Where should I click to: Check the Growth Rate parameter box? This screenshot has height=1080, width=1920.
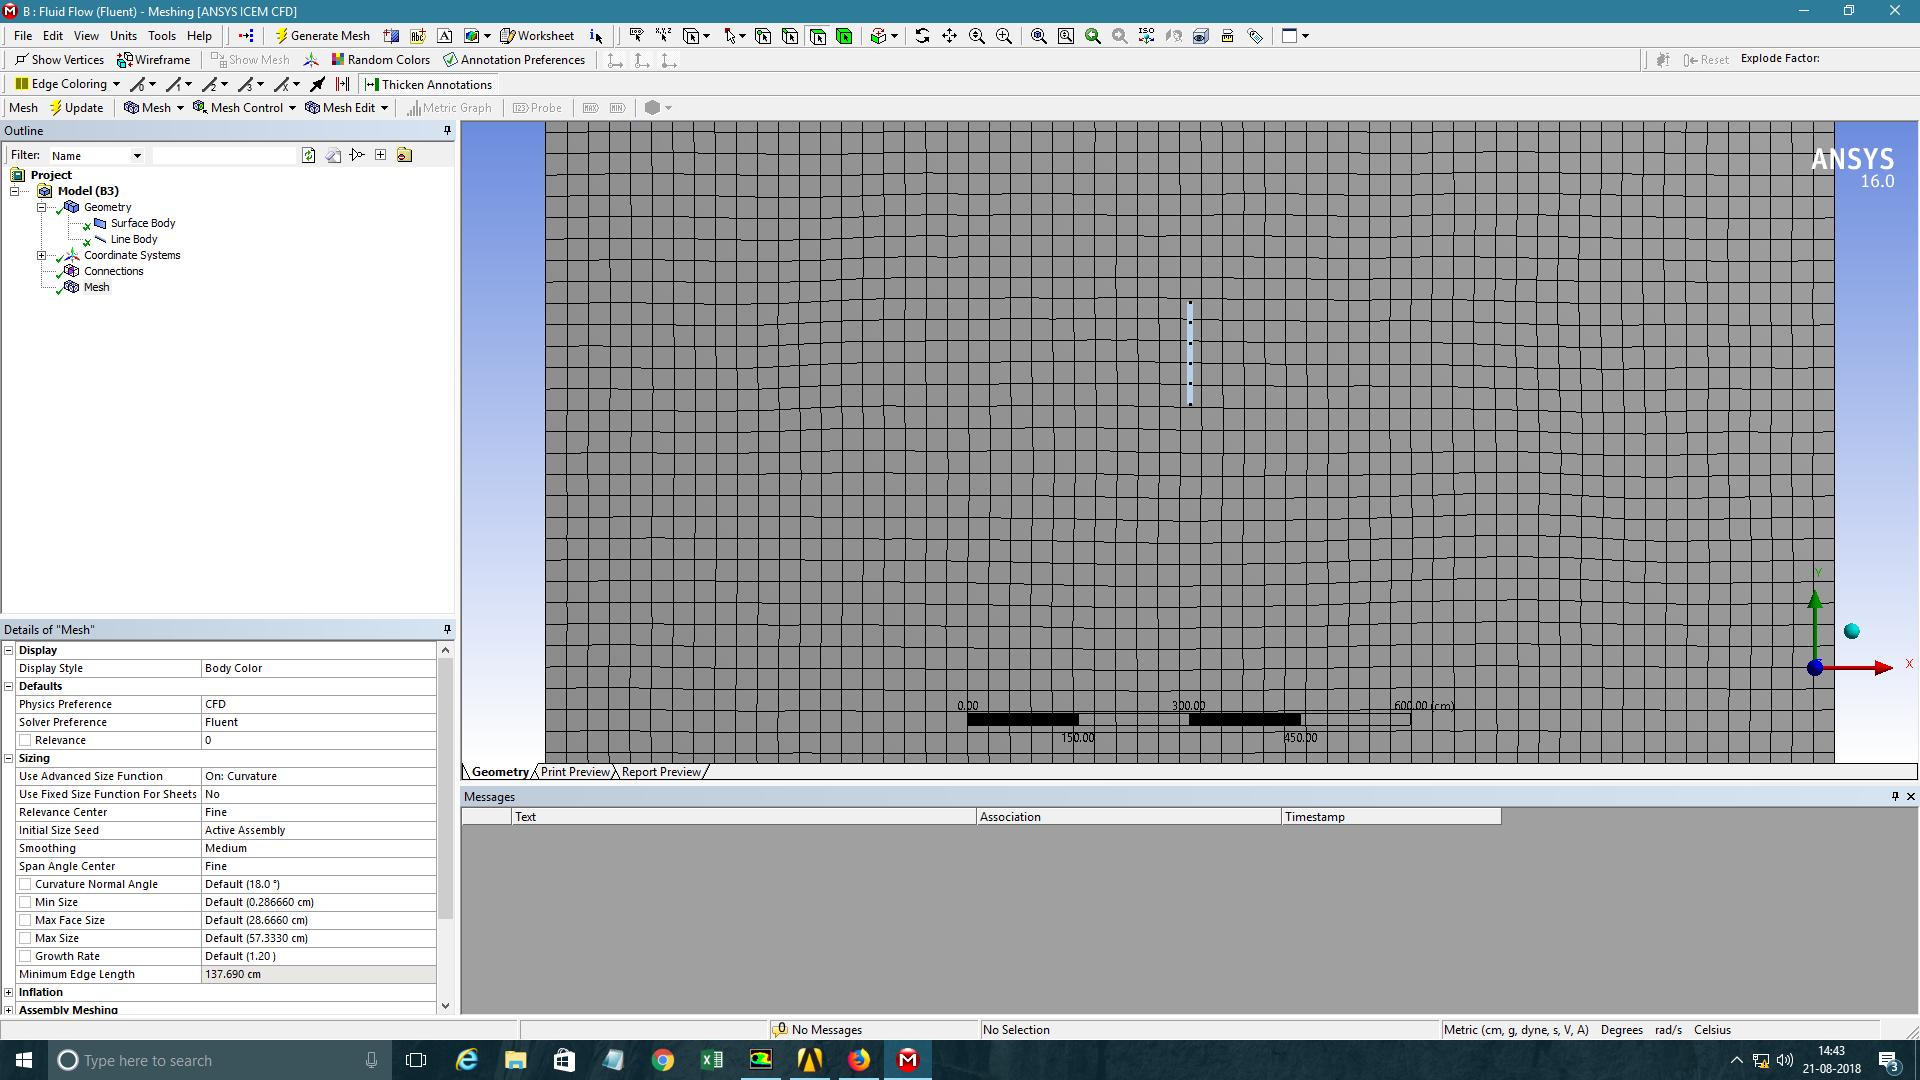(25, 956)
